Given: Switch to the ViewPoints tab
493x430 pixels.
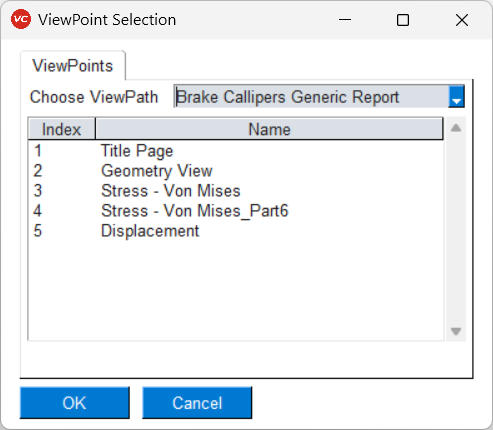Looking at the screenshot, I should (x=73, y=66).
